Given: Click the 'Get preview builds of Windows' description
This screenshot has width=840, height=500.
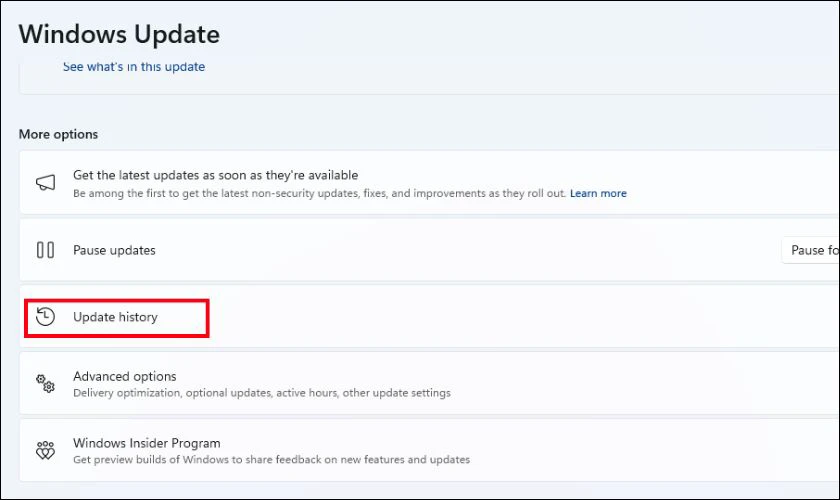Looking at the screenshot, I should [271, 459].
